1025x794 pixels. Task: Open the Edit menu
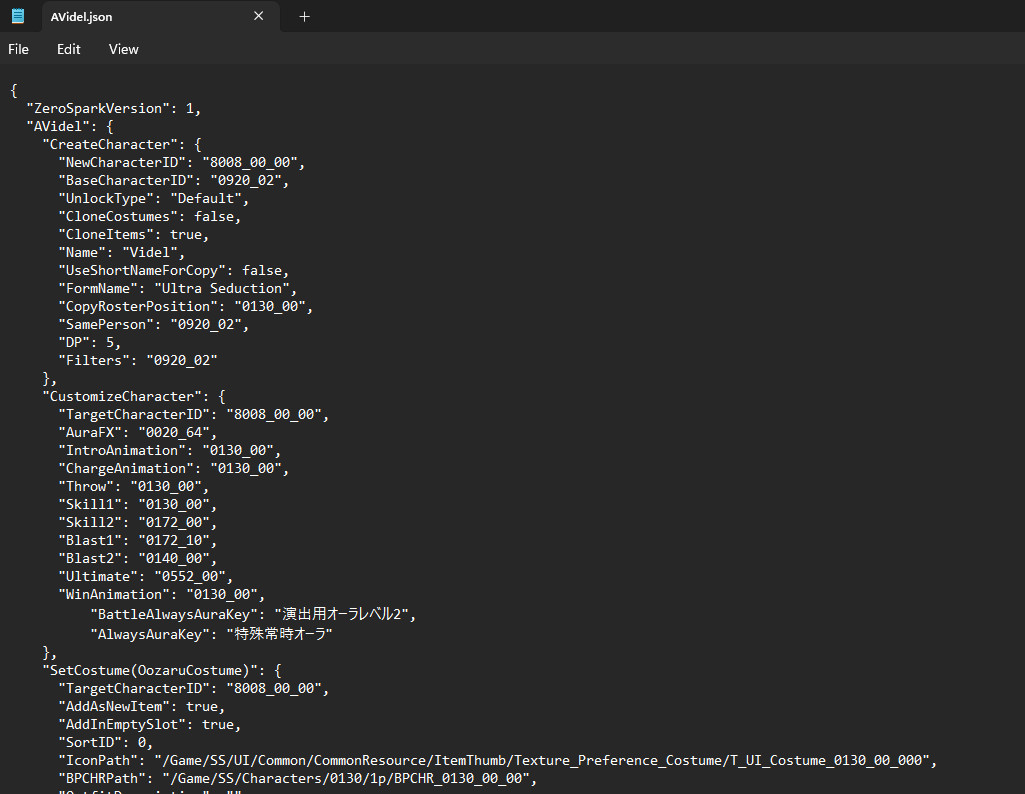tap(69, 49)
